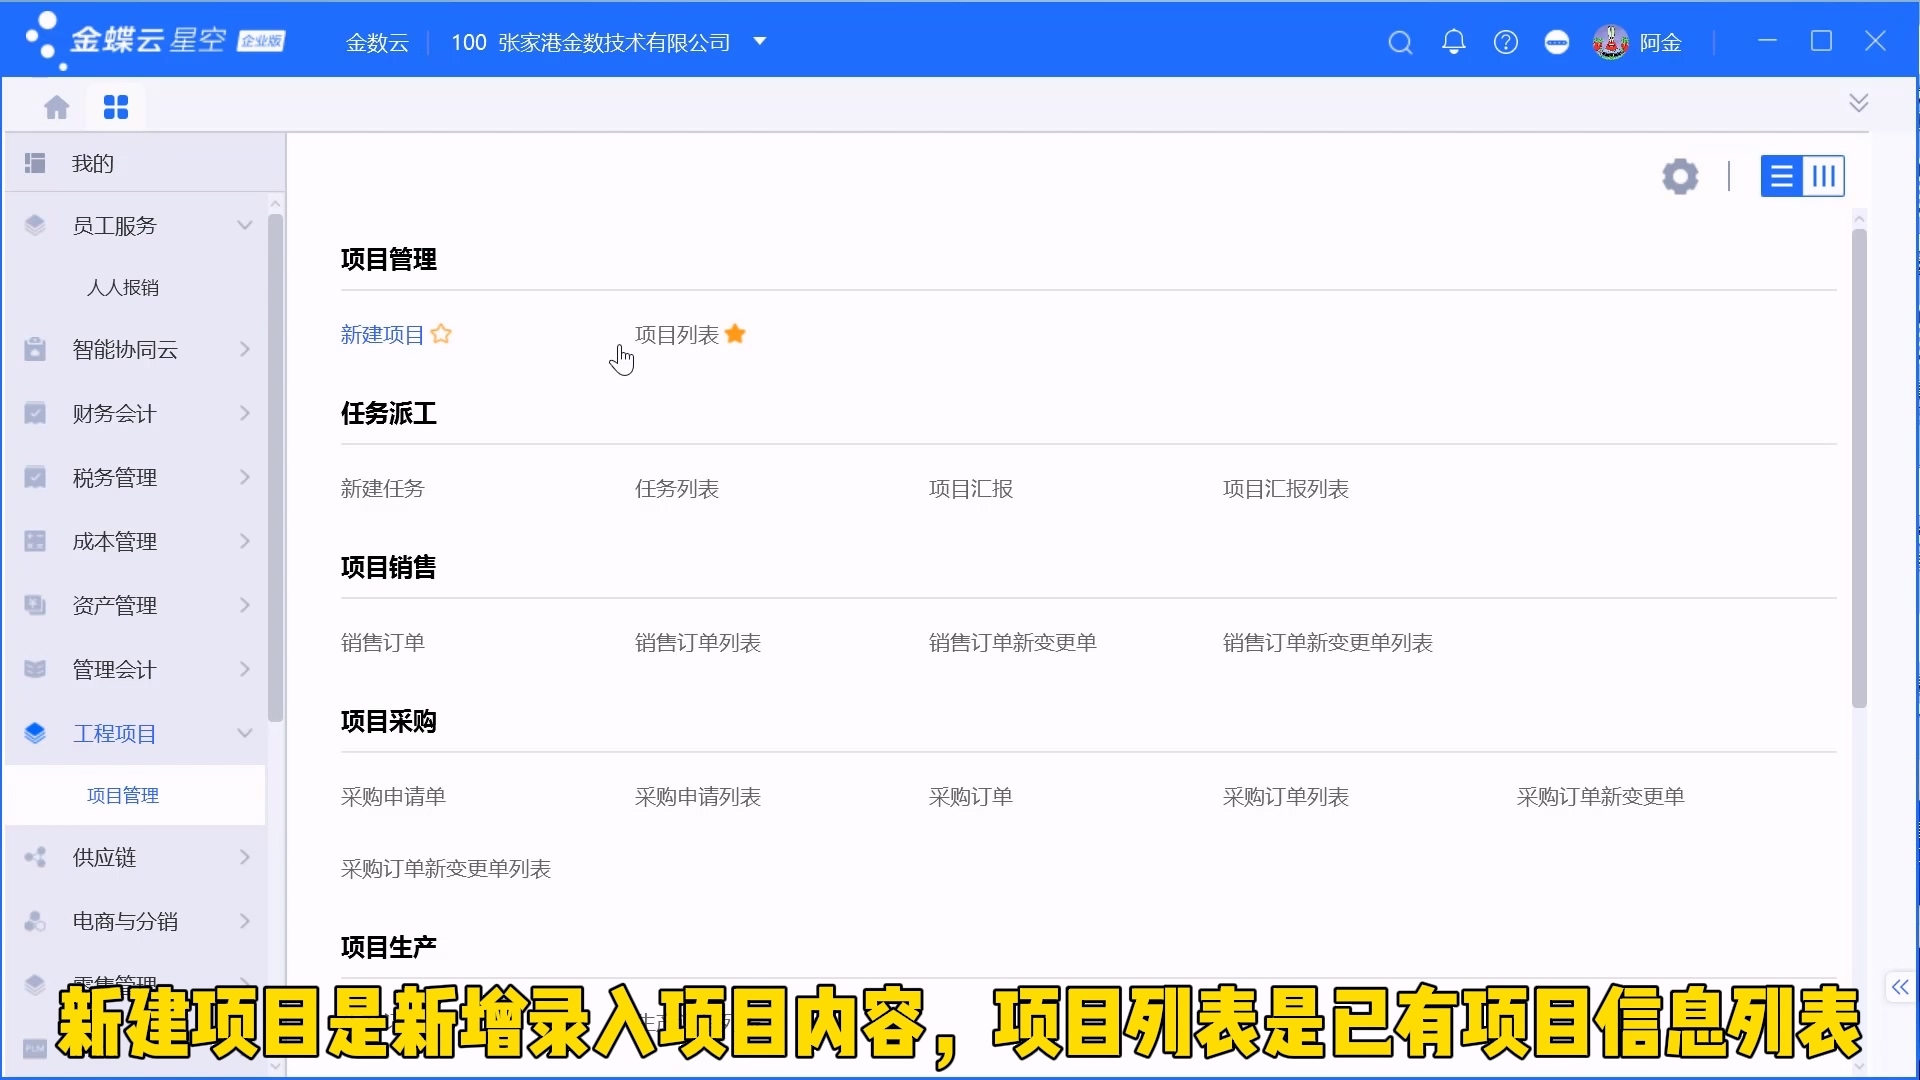Open 采购订单列表 link

(x=1286, y=797)
